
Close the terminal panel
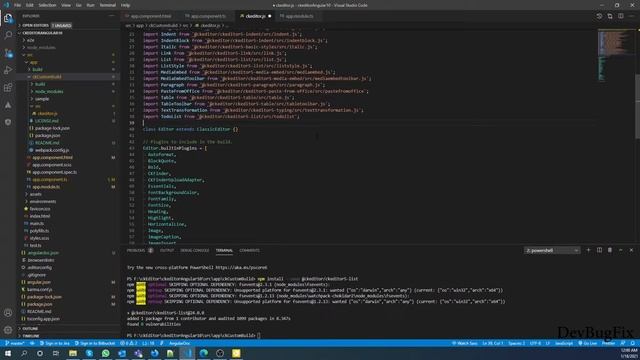point(631,250)
